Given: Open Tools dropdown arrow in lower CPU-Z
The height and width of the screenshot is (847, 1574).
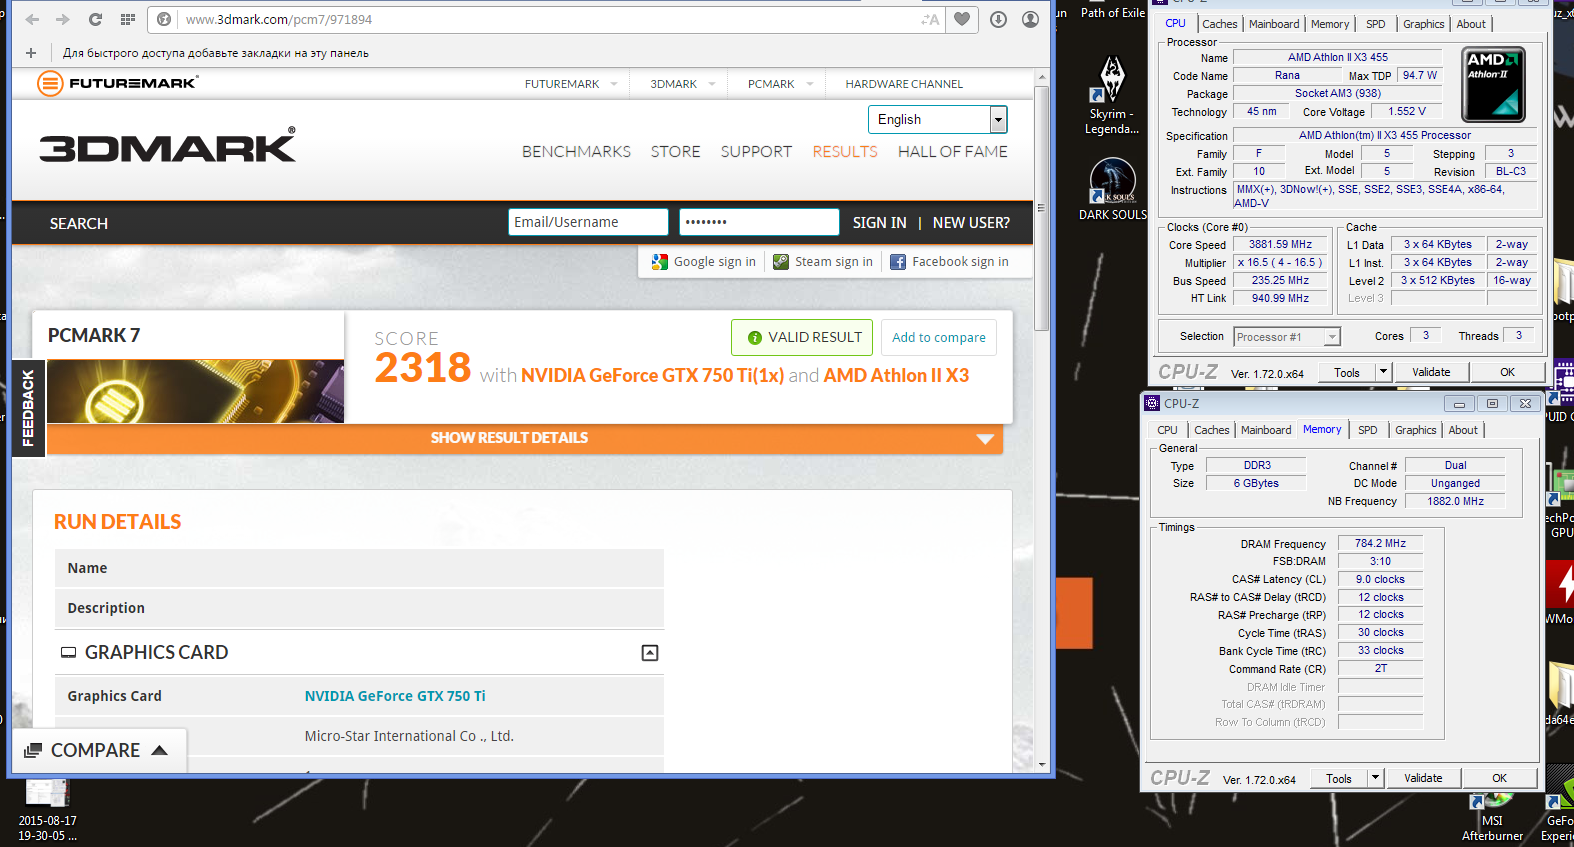Looking at the screenshot, I should 1375,778.
